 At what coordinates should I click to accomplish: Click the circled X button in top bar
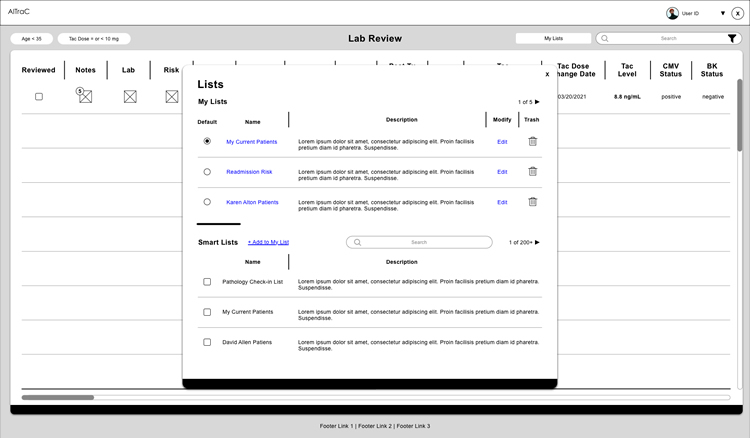tap(738, 13)
